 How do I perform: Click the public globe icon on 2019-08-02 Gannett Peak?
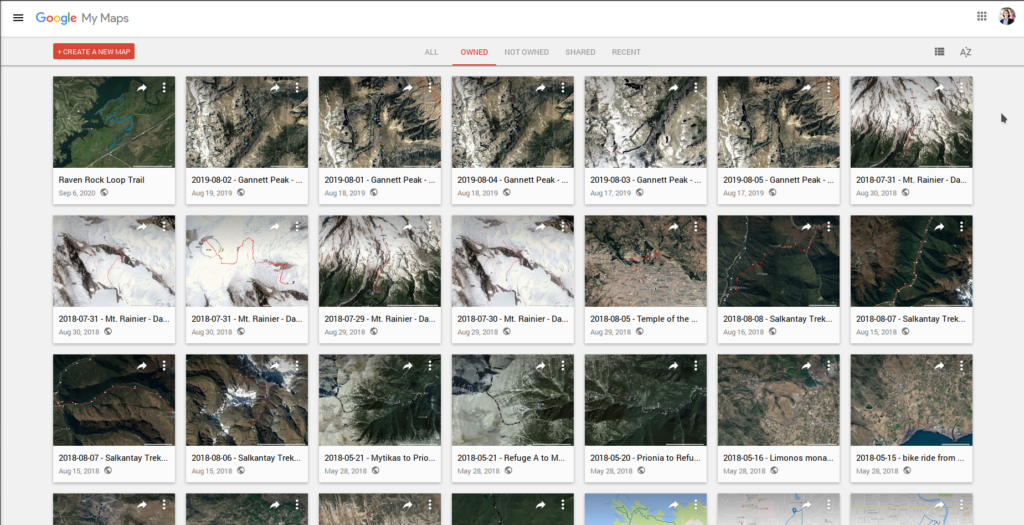click(241, 192)
